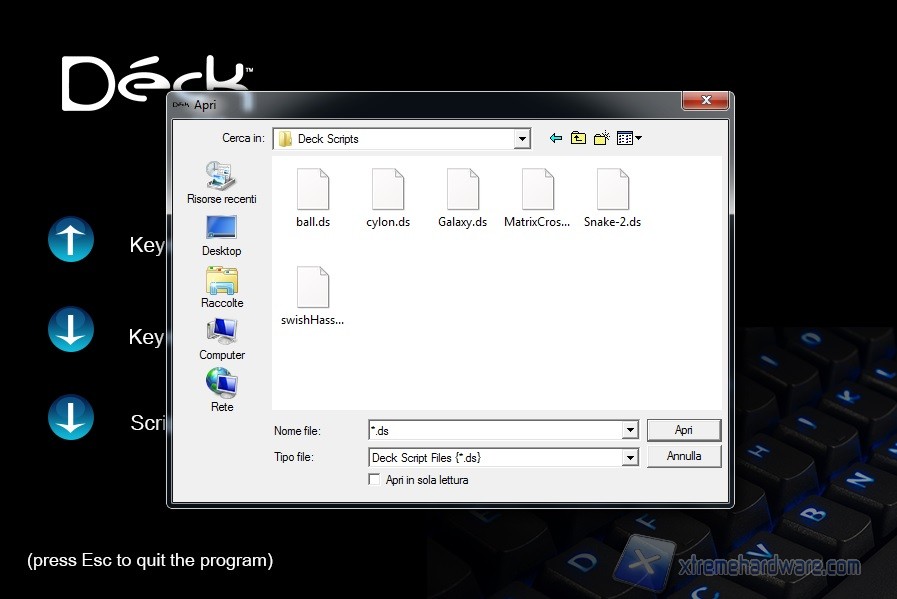Viewport: 897px width, 599px height.
Task: Go to Desktop location in sidebar
Action: pyautogui.click(x=222, y=234)
